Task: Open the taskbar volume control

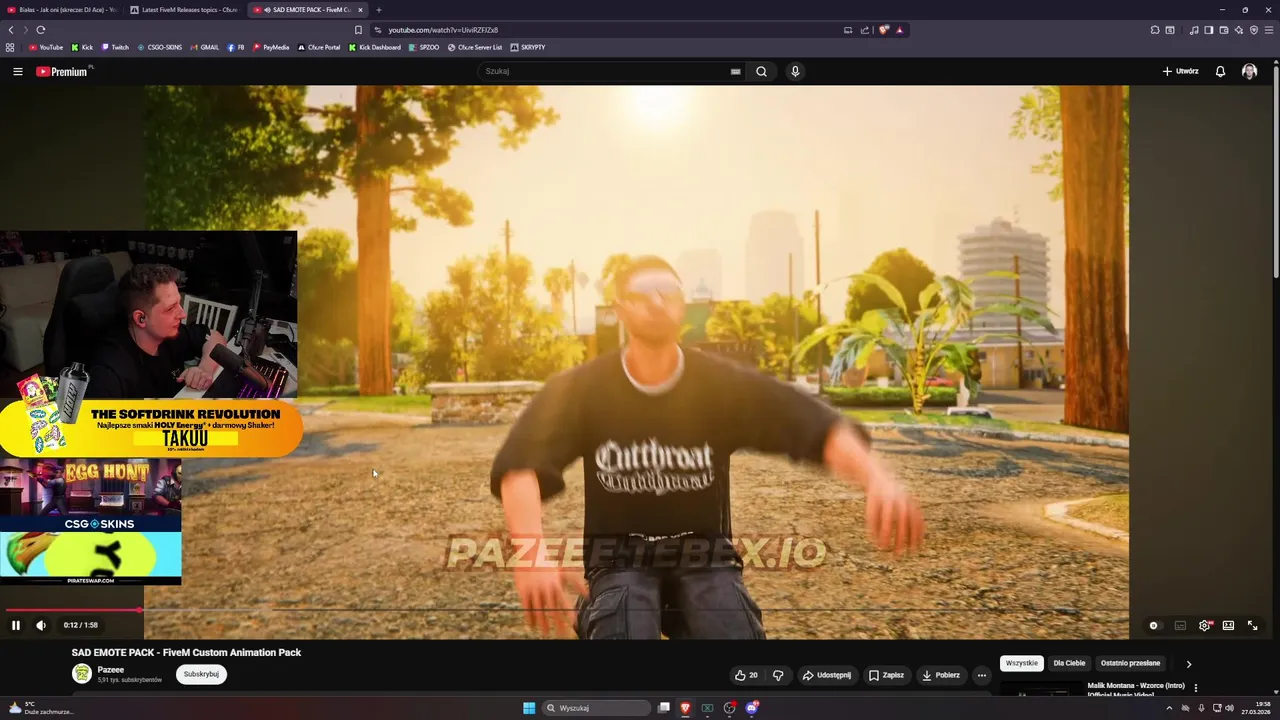Action: [1229, 708]
